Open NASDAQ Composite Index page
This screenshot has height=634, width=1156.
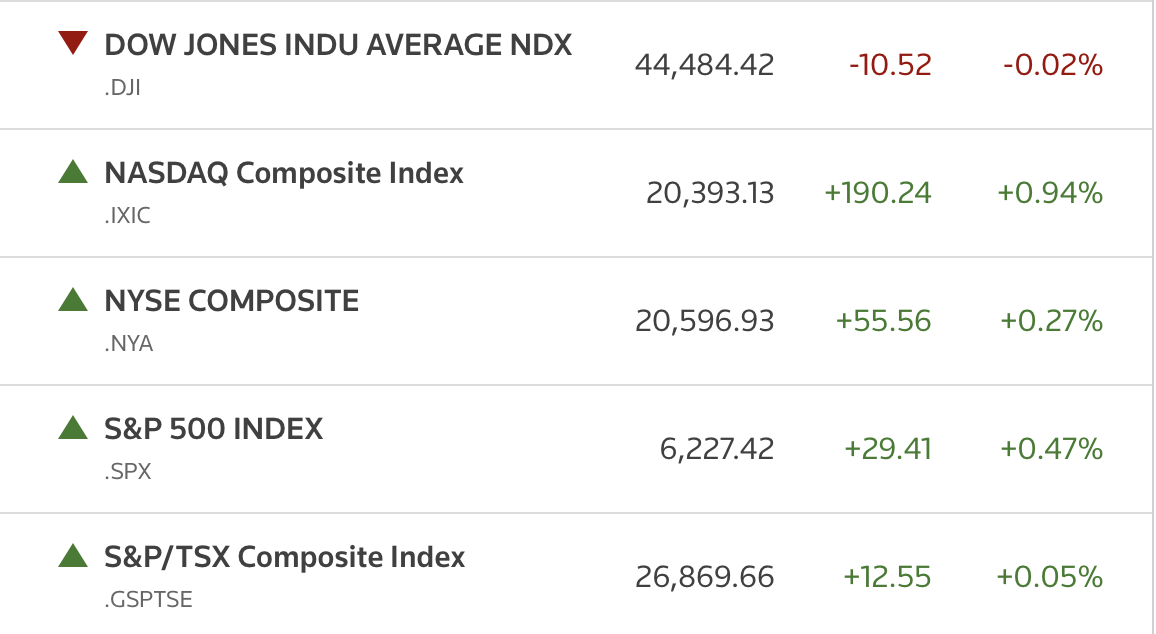click(x=284, y=173)
